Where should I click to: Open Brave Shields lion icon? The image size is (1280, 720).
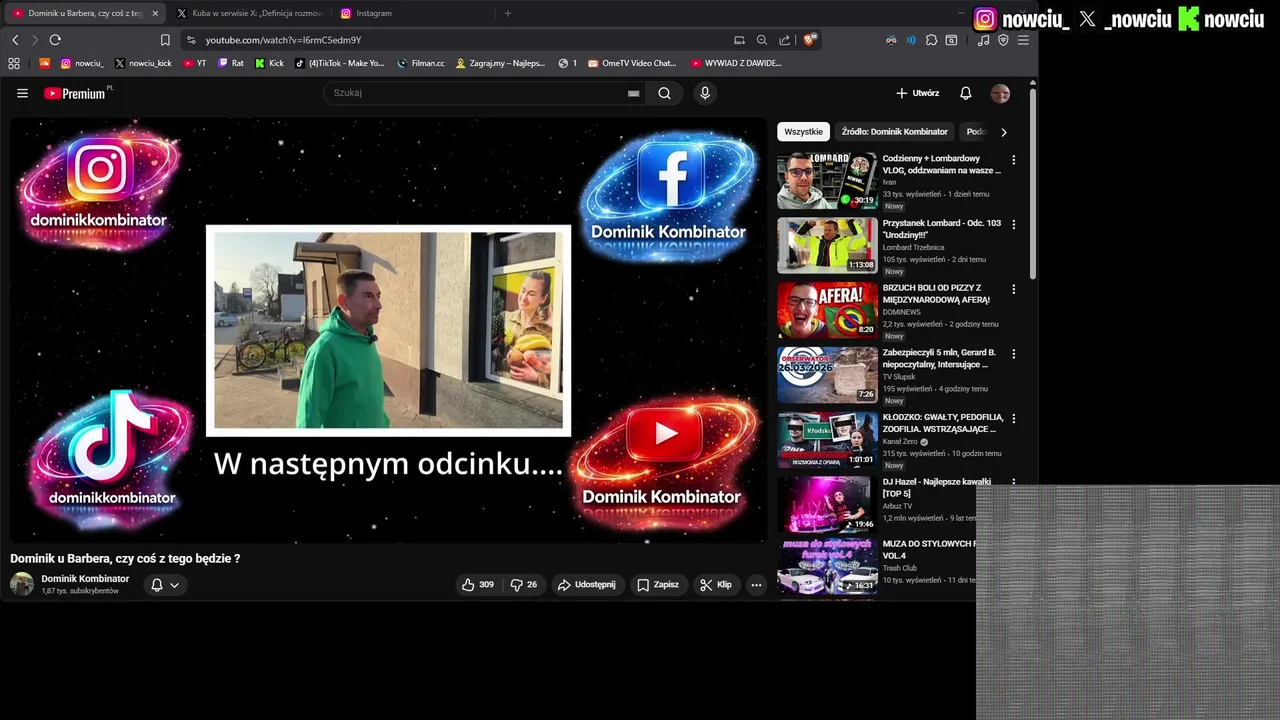[809, 40]
